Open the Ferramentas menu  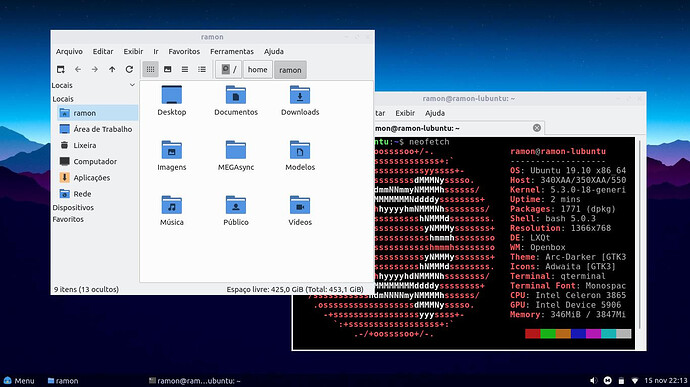pos(232,52)
